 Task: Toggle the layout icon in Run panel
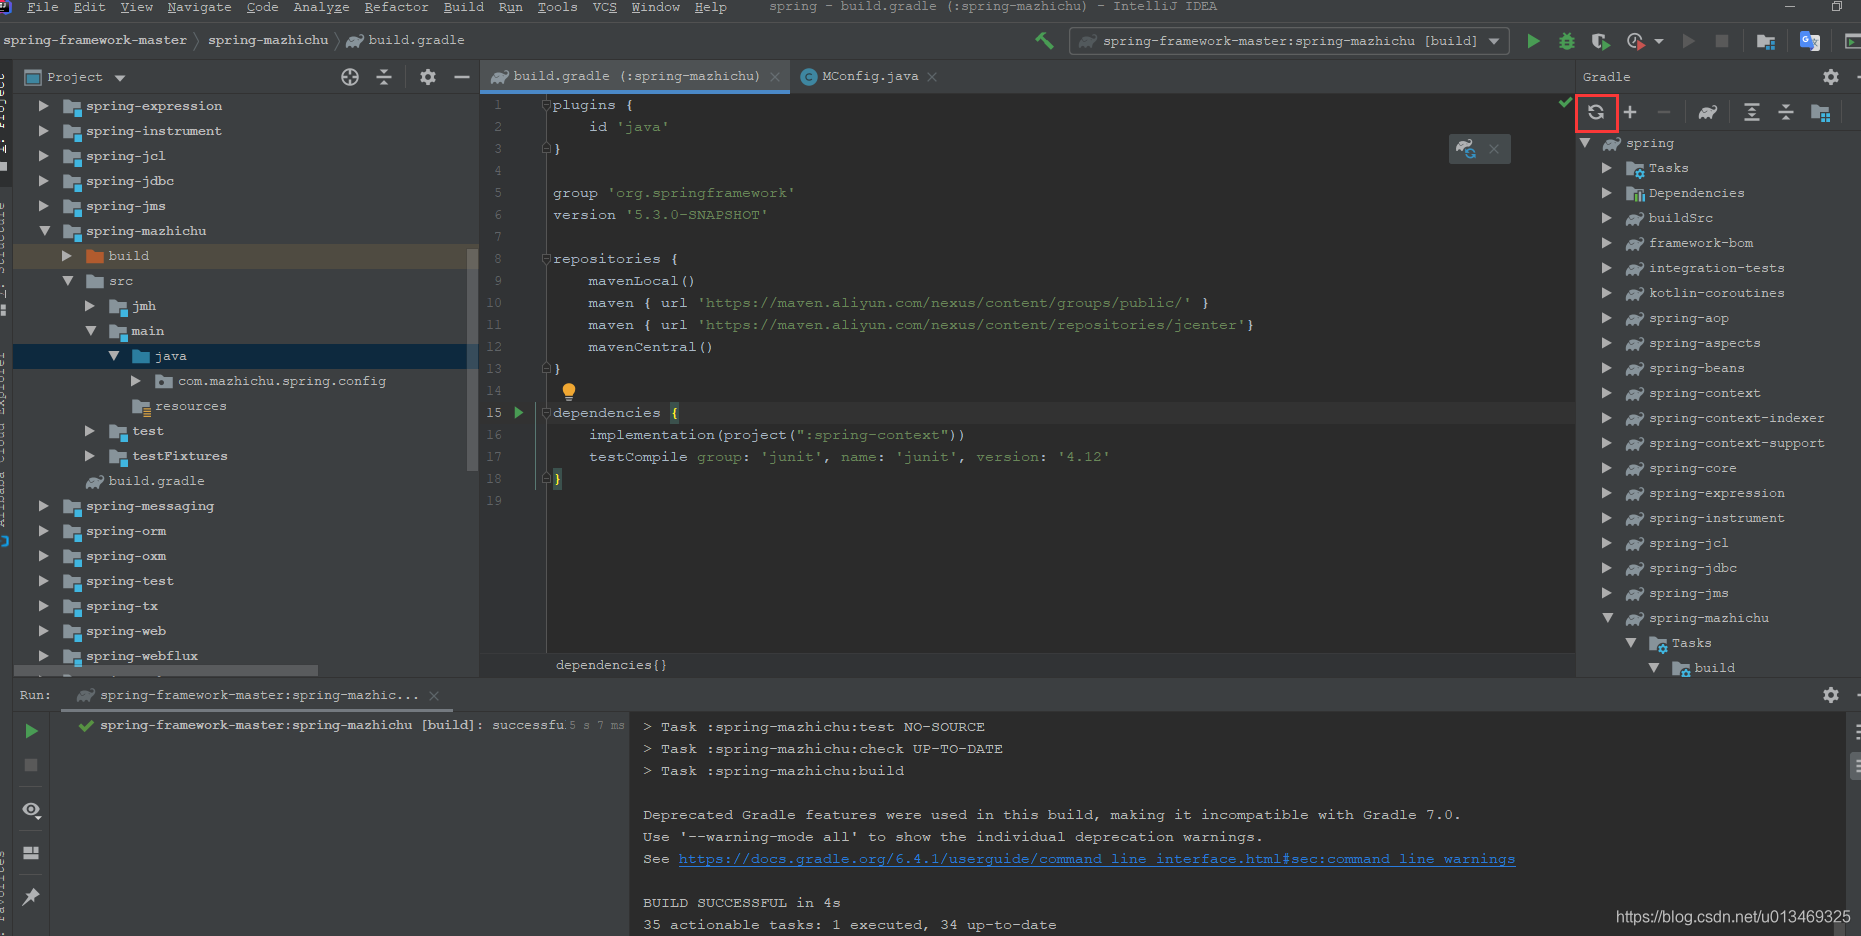coord(31,853)
